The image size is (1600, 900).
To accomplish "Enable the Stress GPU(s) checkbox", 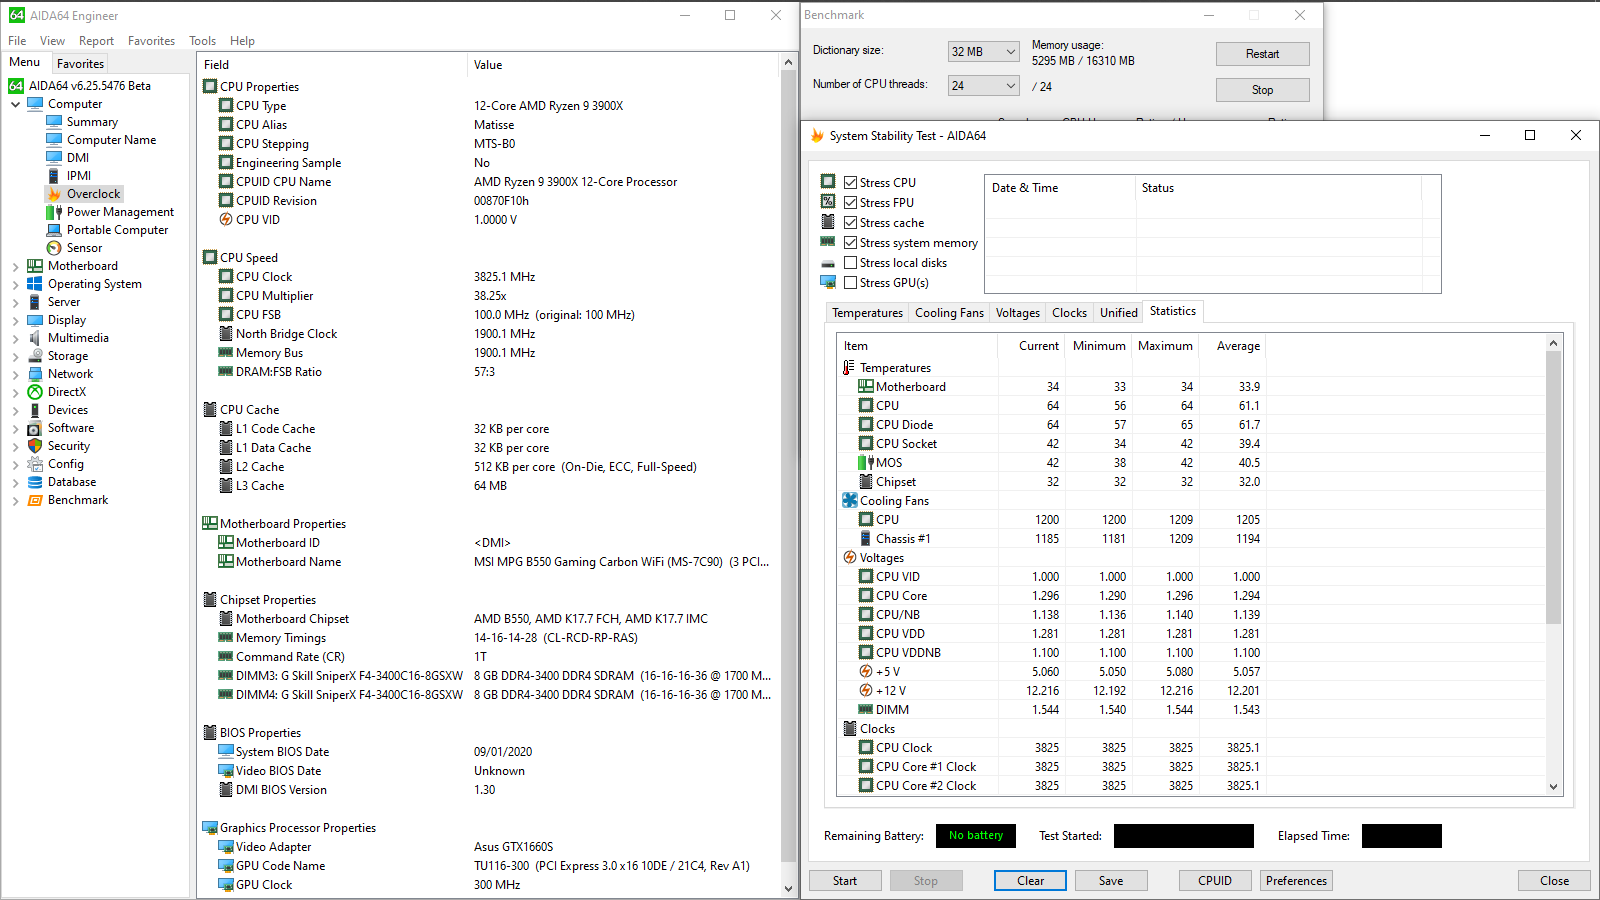I will click(x=850, y=283).
